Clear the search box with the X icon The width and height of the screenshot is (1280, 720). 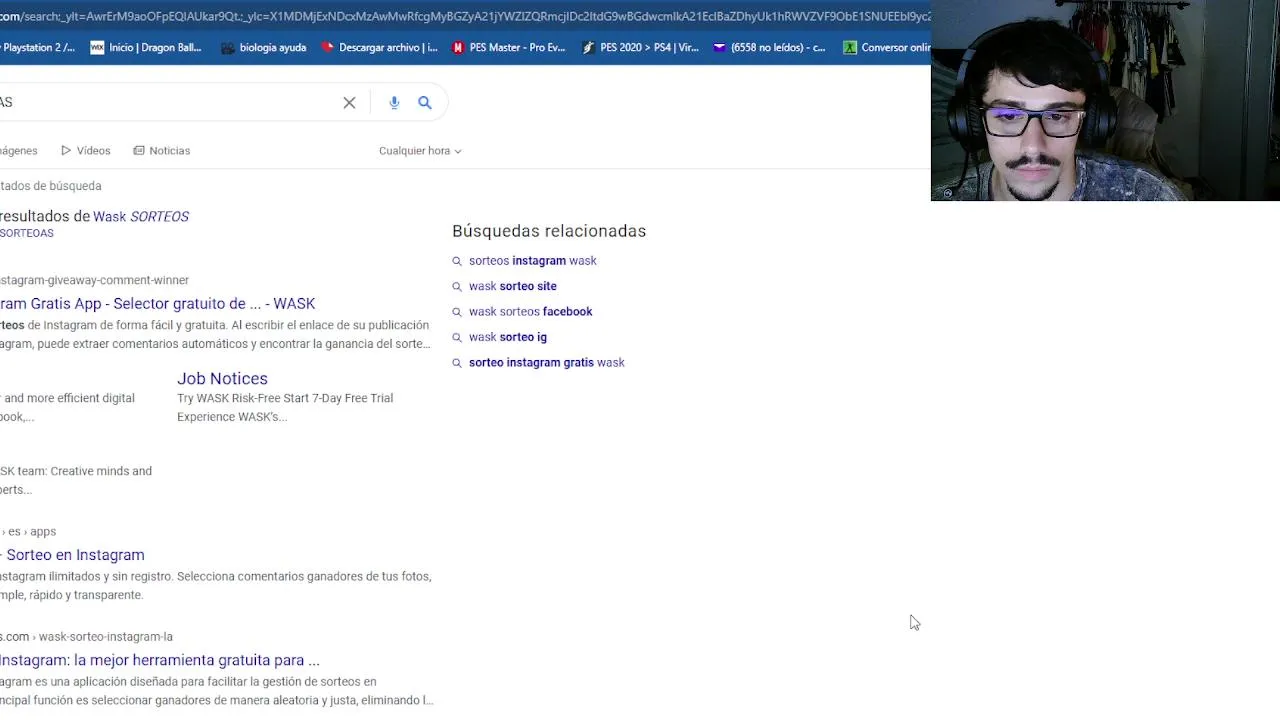click(349, 103)
